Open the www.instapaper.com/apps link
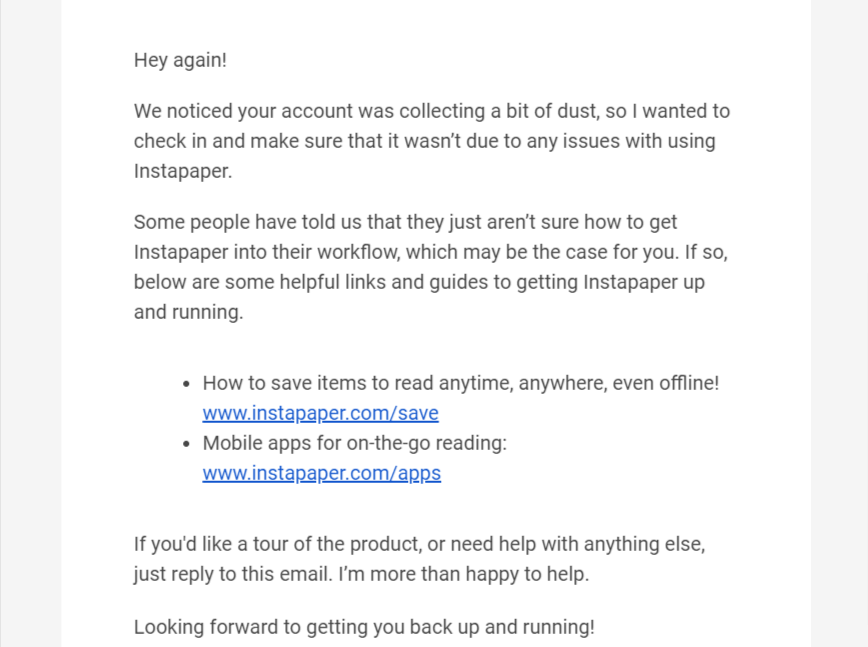This screenshot has height=647, width=868. click(x=321, y=473)
